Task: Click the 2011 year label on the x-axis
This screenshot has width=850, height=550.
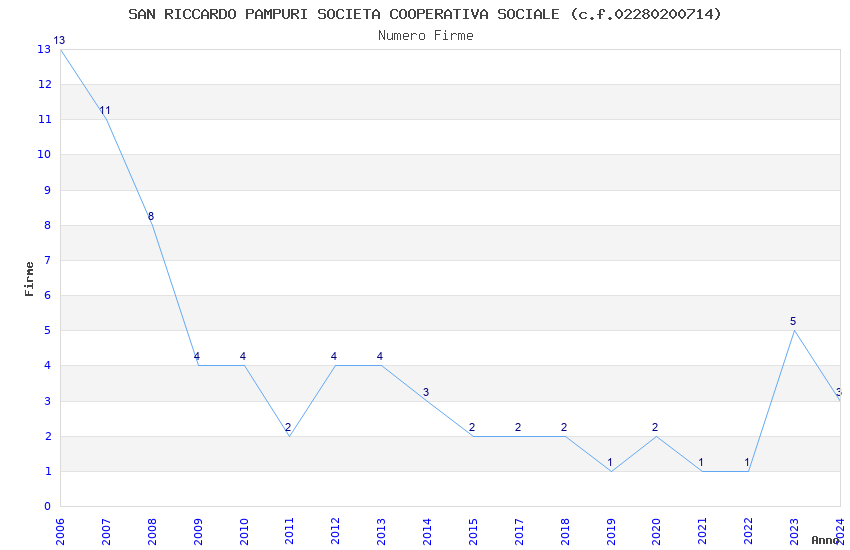Action: 289,532
